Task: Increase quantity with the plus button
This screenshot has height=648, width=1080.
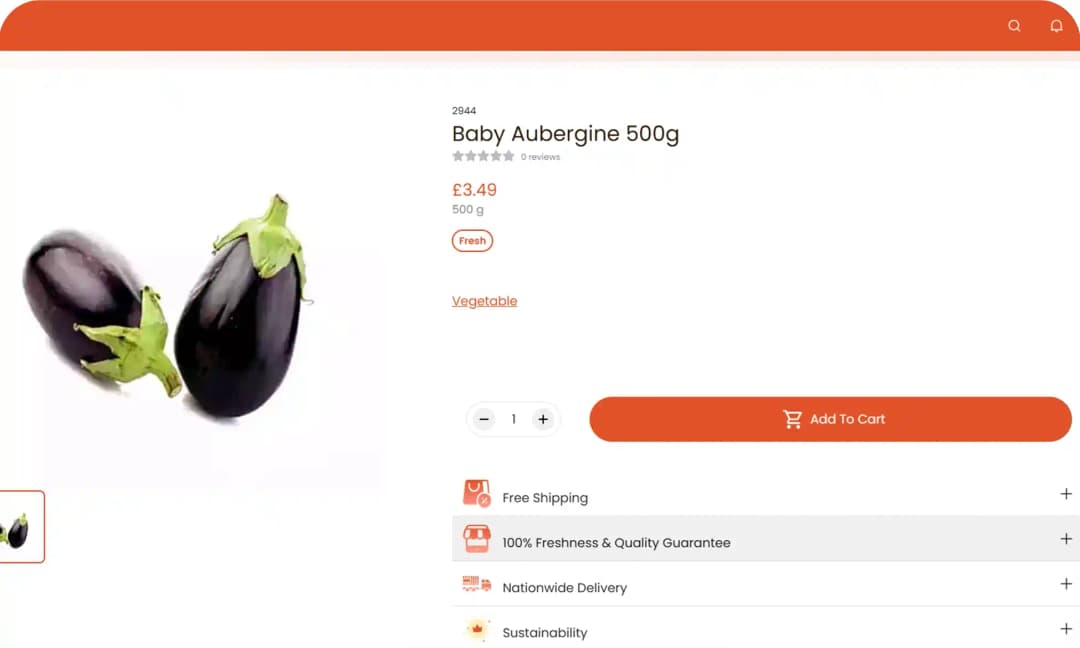Action: pyautogui.click(x=543, y=419)
